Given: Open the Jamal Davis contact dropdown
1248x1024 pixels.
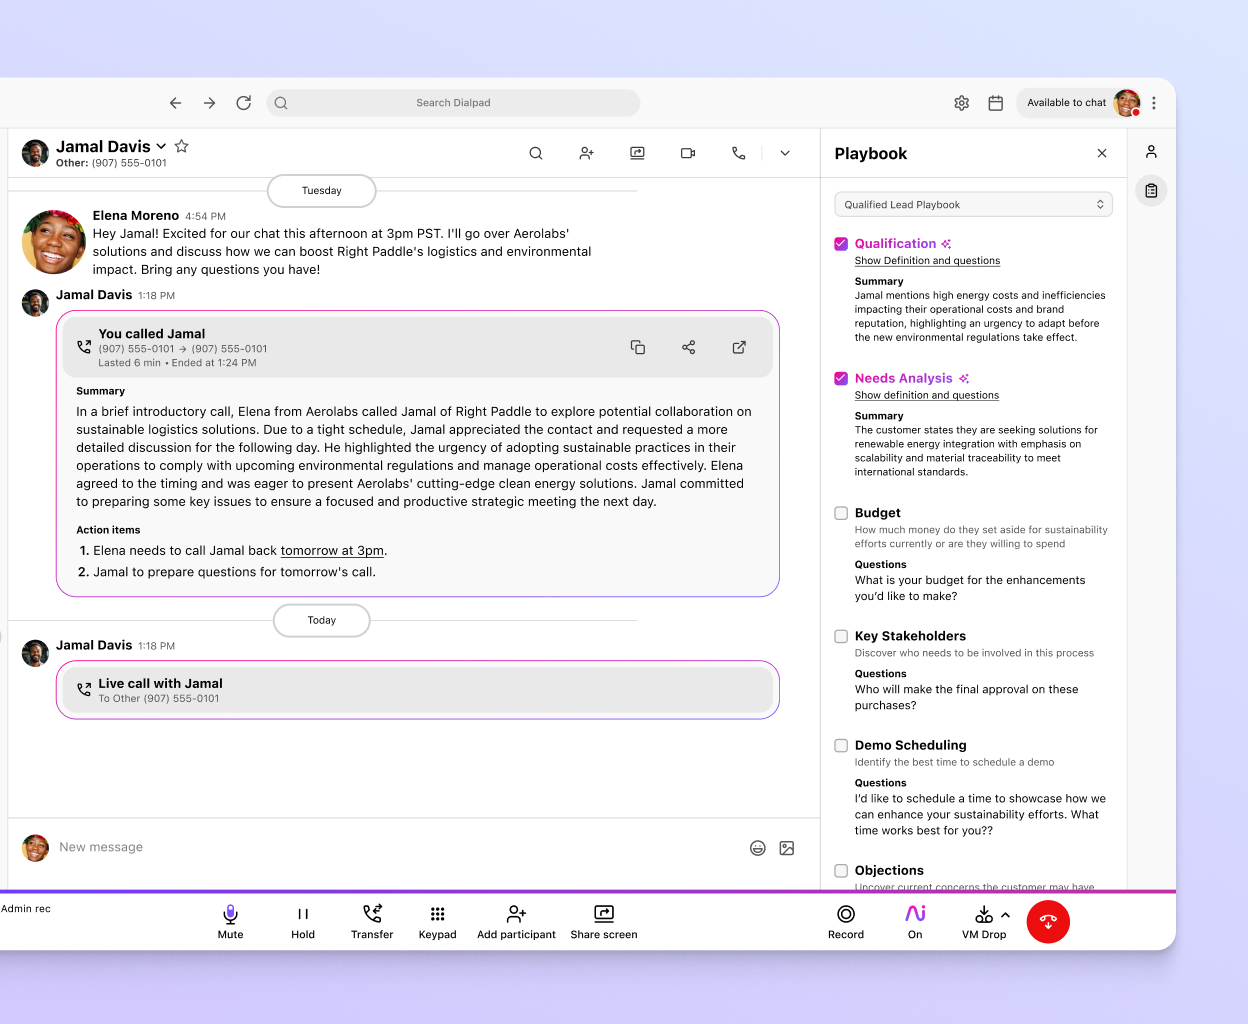Looking at the screenshot, I should (160, 145).
